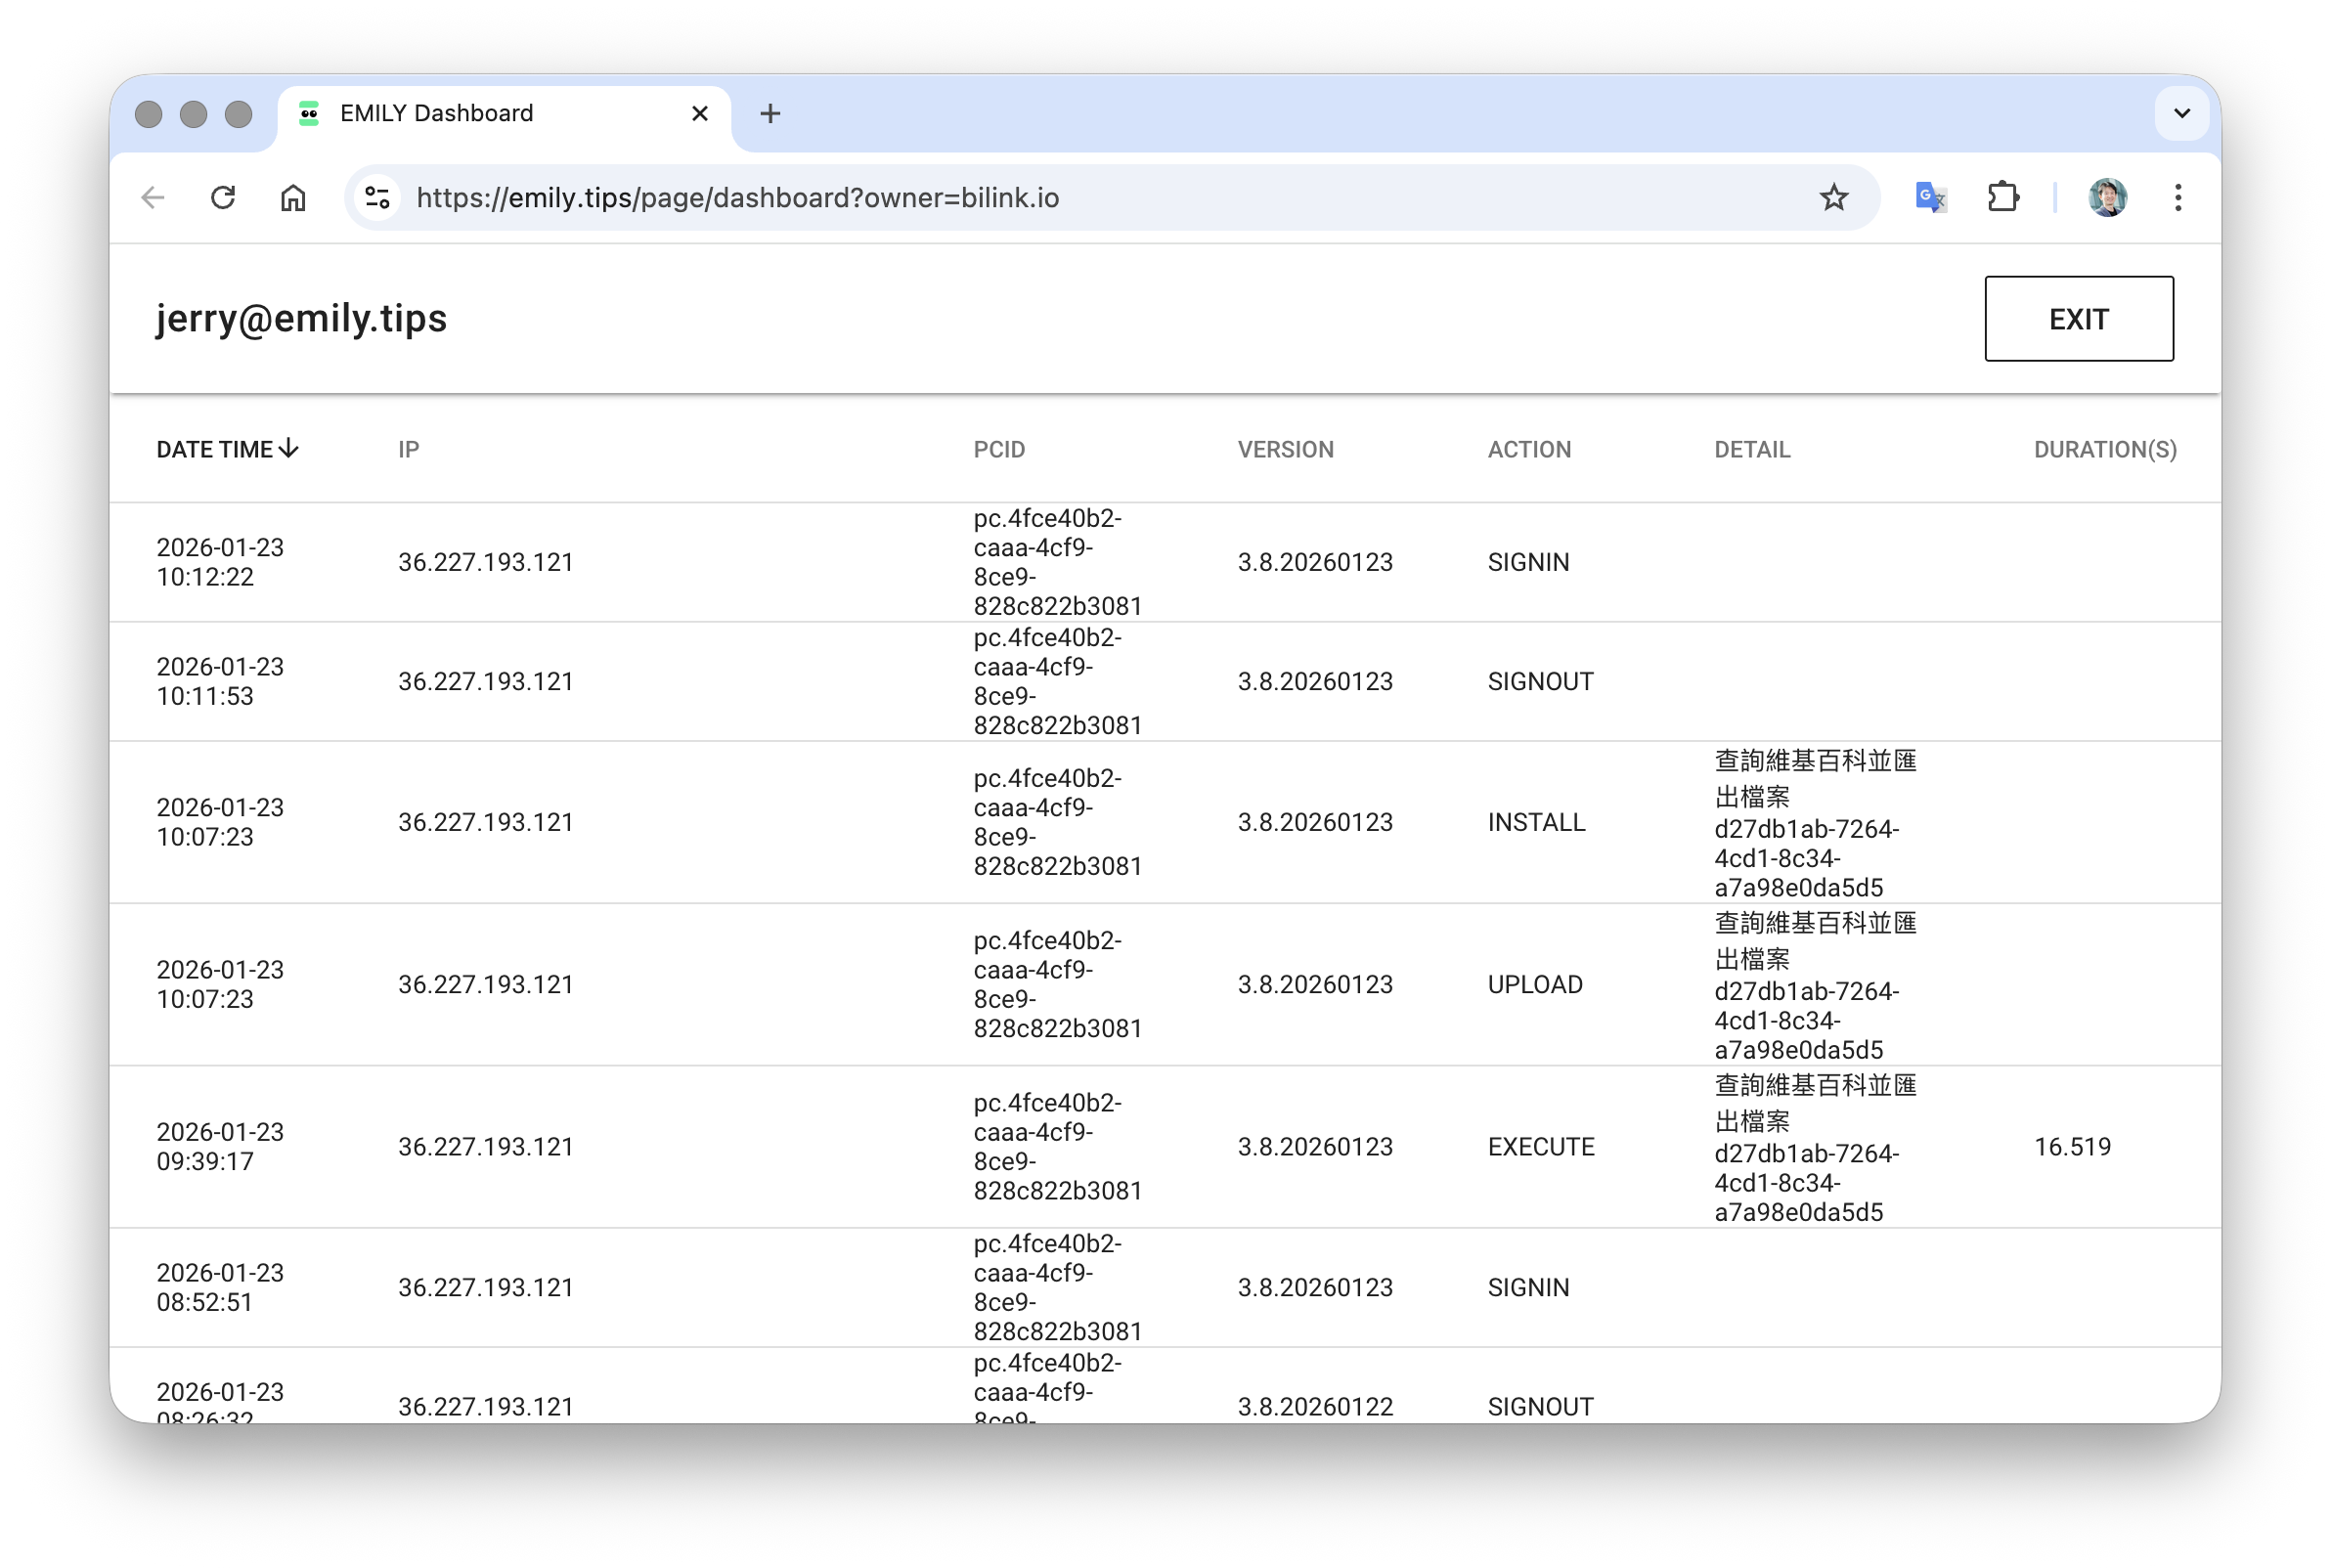Sort by the DURATION(S) column header

2104,450
